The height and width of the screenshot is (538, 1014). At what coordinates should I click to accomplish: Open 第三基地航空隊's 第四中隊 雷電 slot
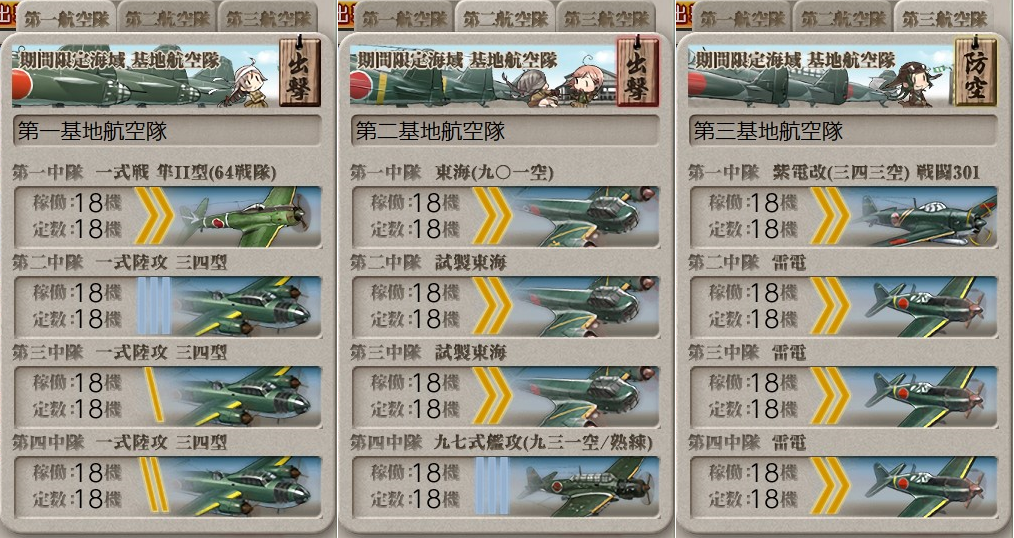(x=843, y=486)
